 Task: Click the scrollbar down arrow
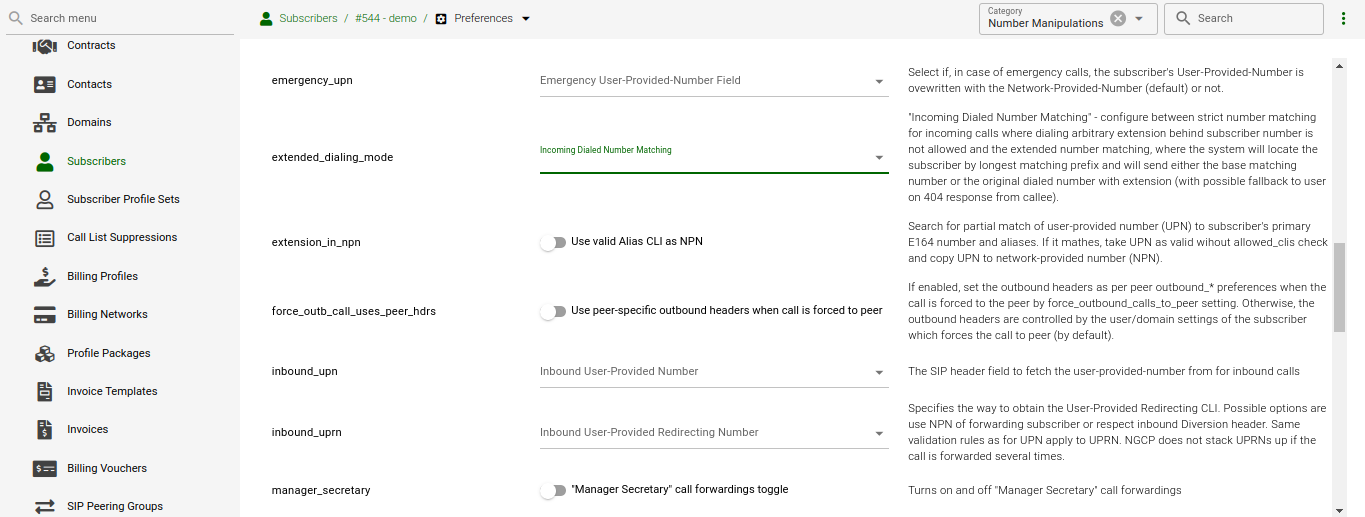[x=1340, y=510]
